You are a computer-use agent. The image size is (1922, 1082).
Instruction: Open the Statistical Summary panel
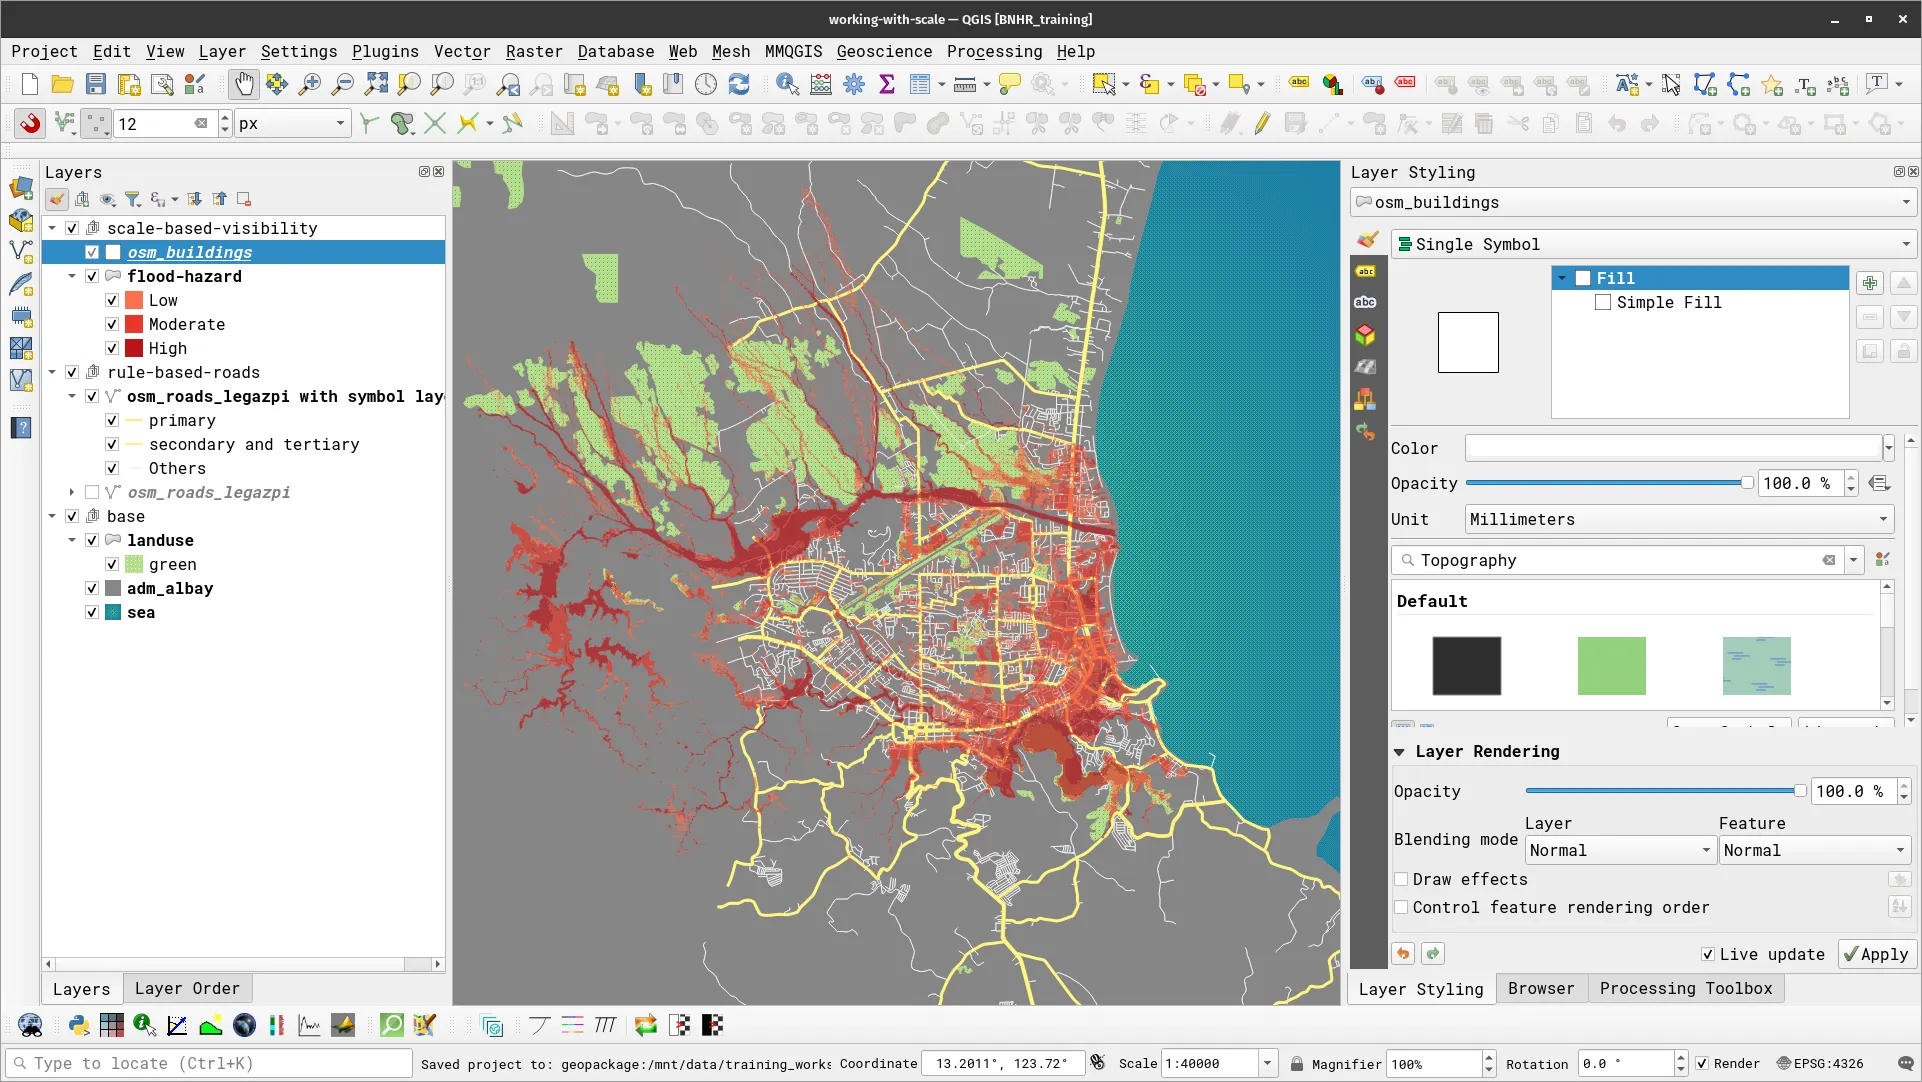[x=887, y=84]
